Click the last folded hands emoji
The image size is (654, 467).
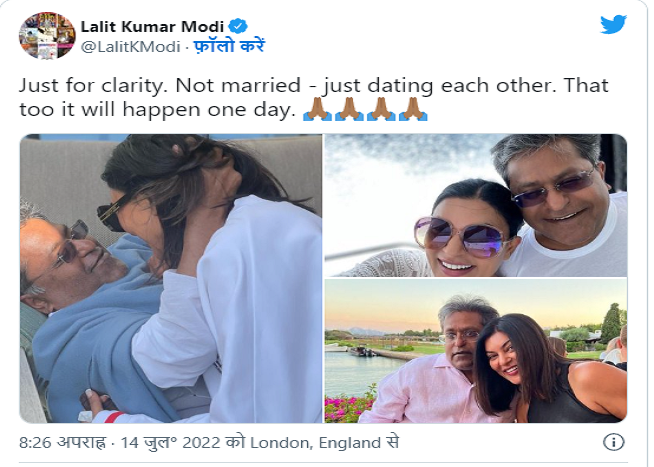tap(413, 109)
